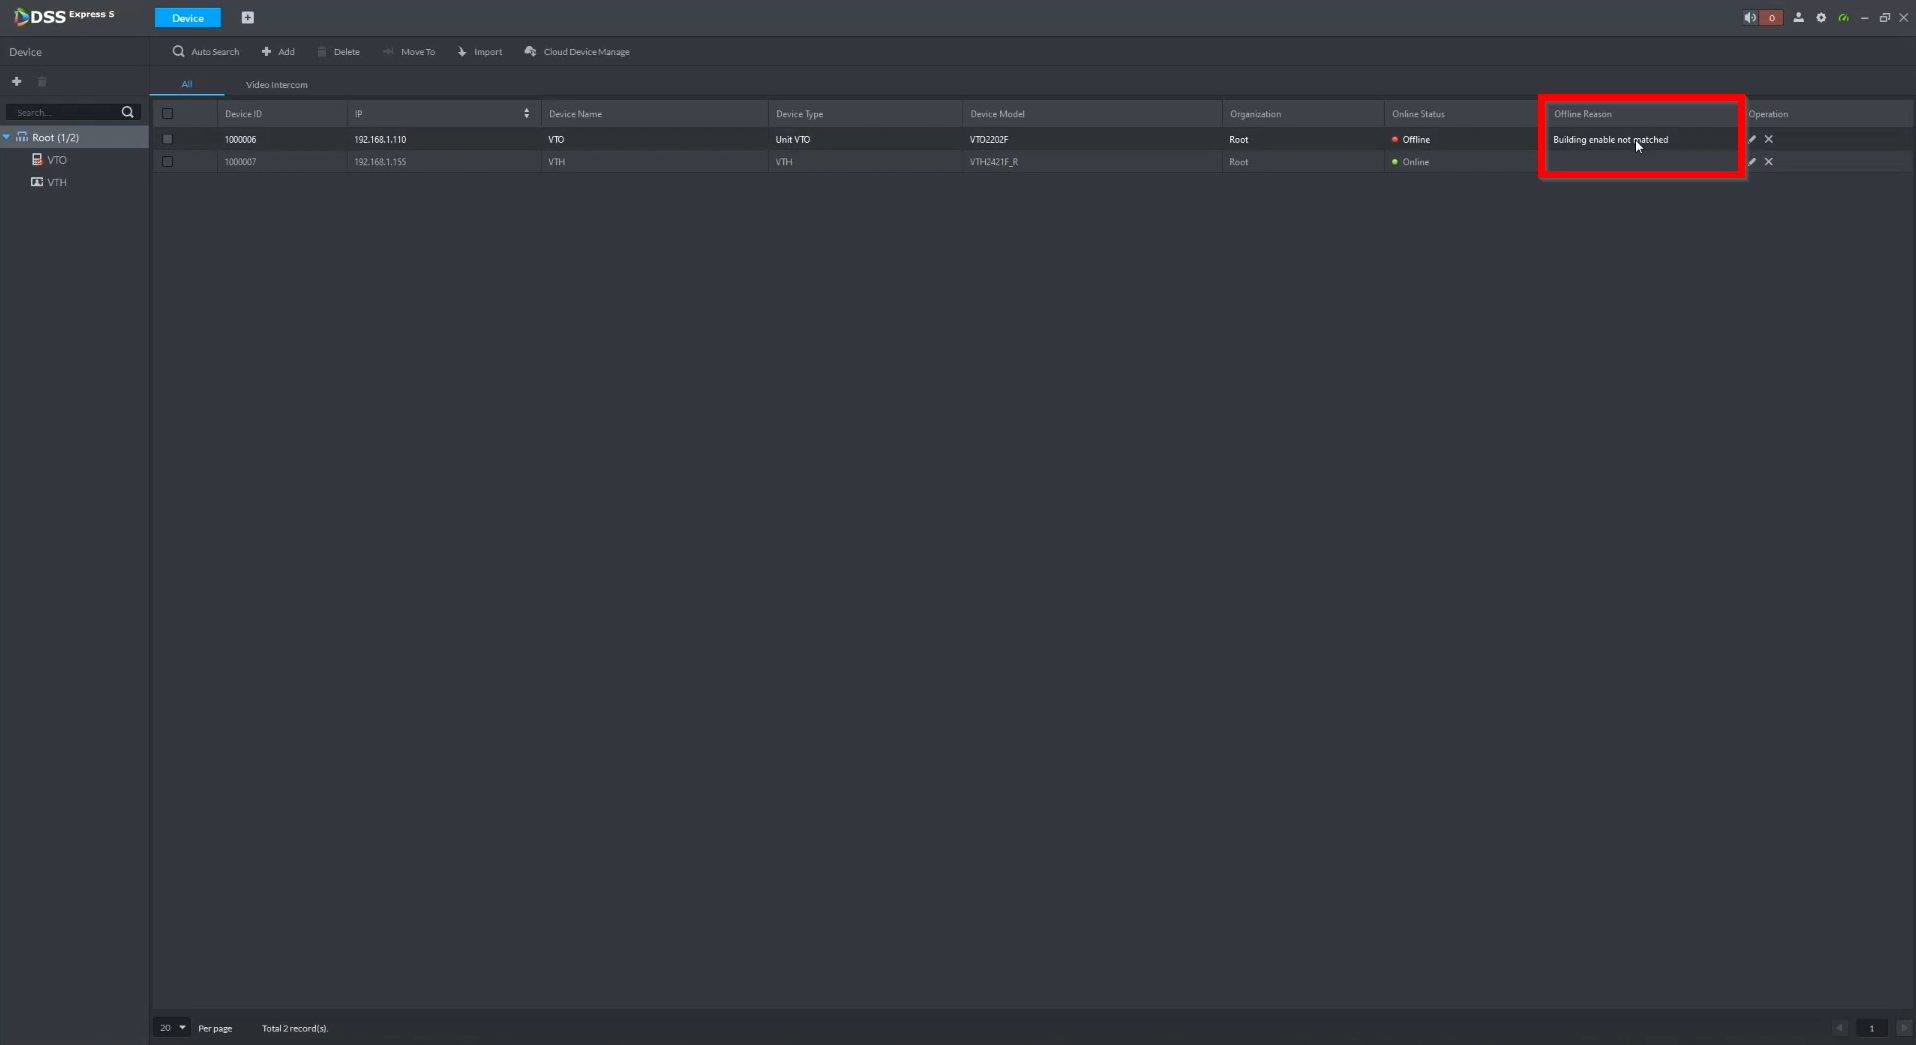
Task: Edit the offline VTO device with pencil icon
Action: coord(1752,139)
